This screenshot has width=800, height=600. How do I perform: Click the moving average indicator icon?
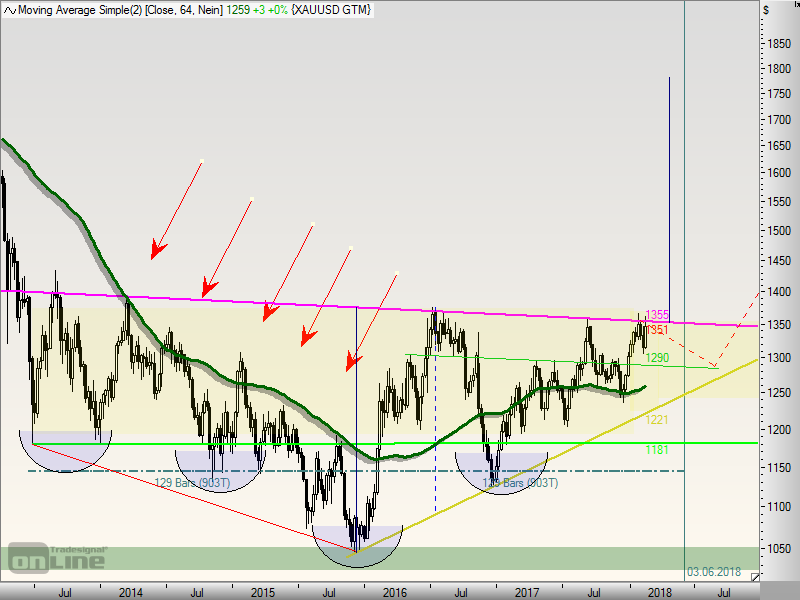pyautogui.click(x=10, y=10)
